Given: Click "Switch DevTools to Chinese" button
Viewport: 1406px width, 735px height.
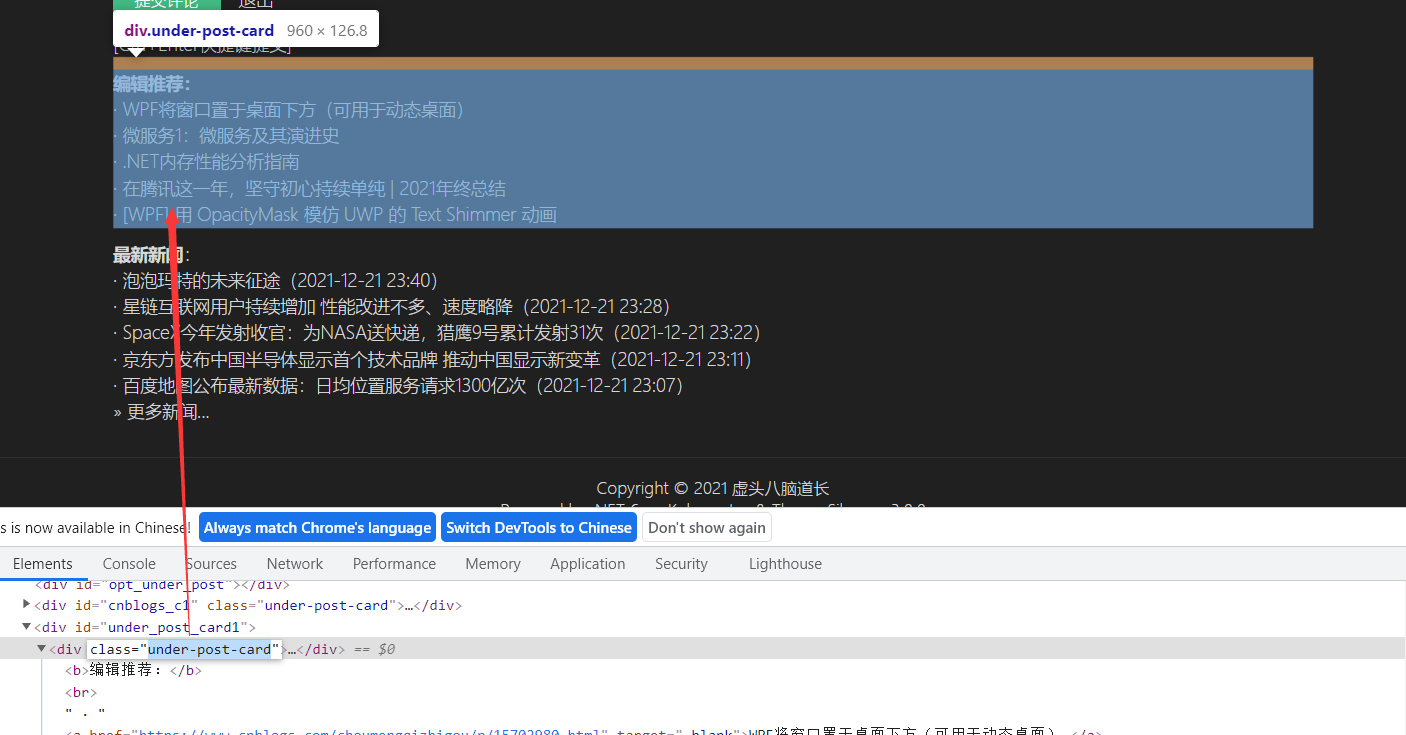Looking at the screenshot, I should (539, 528).
